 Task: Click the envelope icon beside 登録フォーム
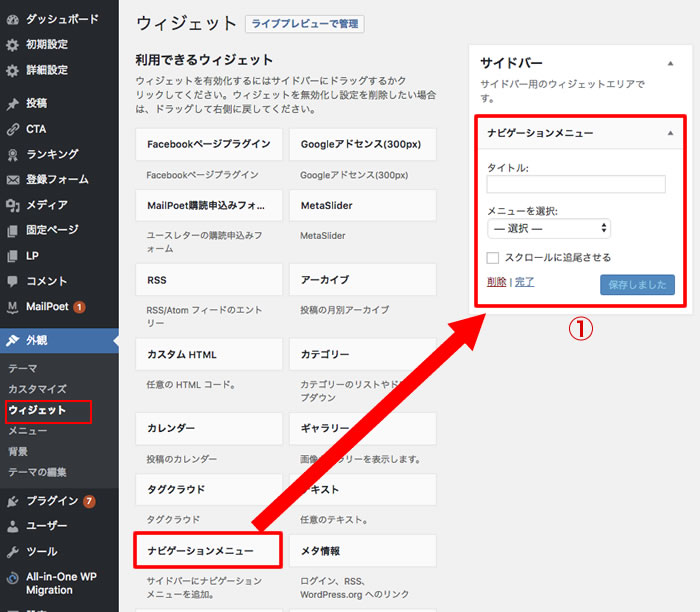(12, 180)
